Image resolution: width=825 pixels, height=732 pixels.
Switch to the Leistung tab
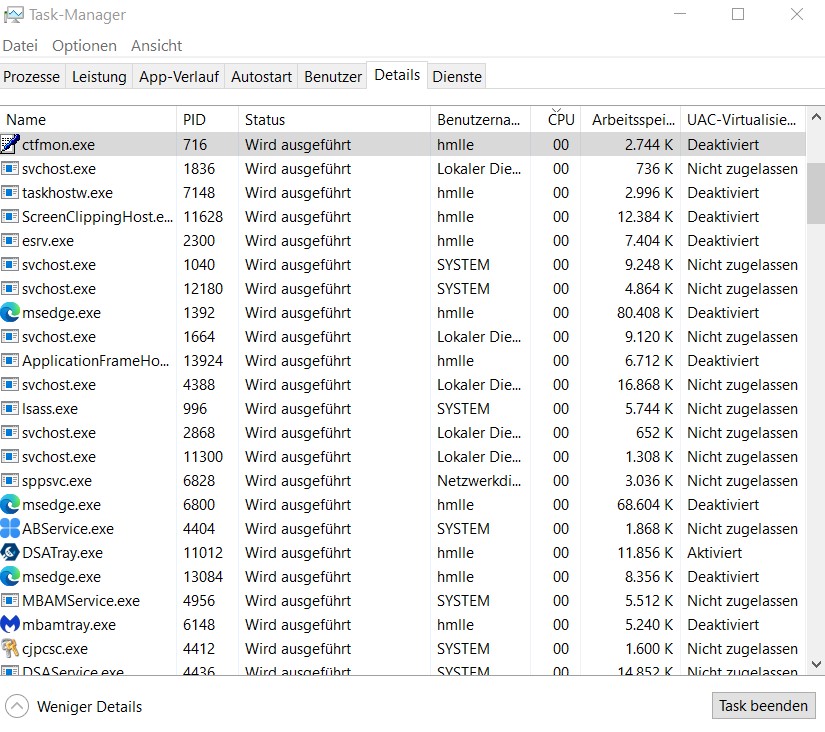coord(99,76)
